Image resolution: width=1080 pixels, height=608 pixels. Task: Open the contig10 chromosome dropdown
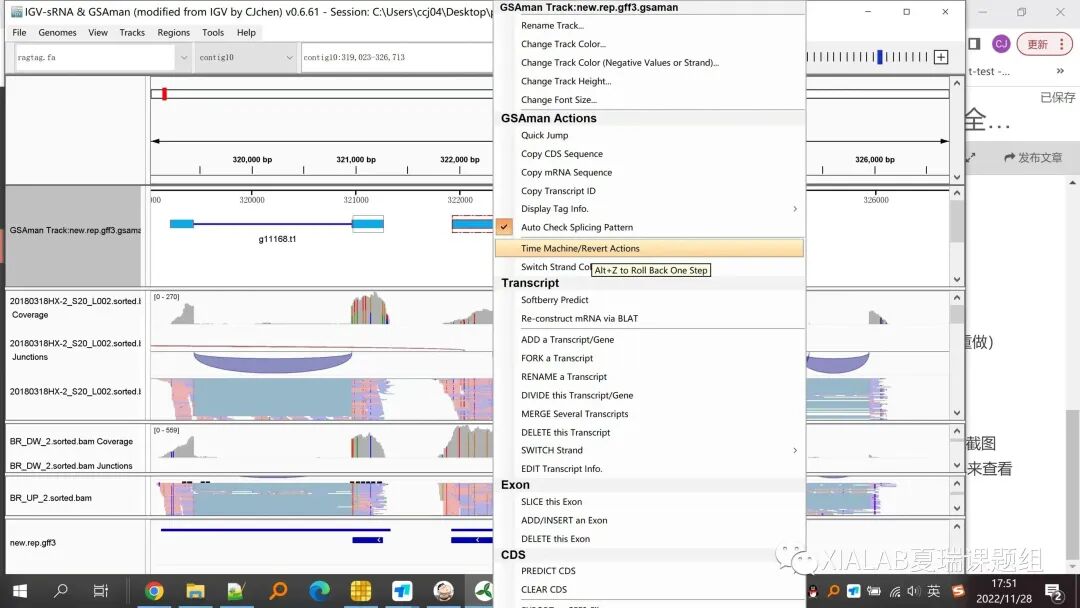(289, 57)
